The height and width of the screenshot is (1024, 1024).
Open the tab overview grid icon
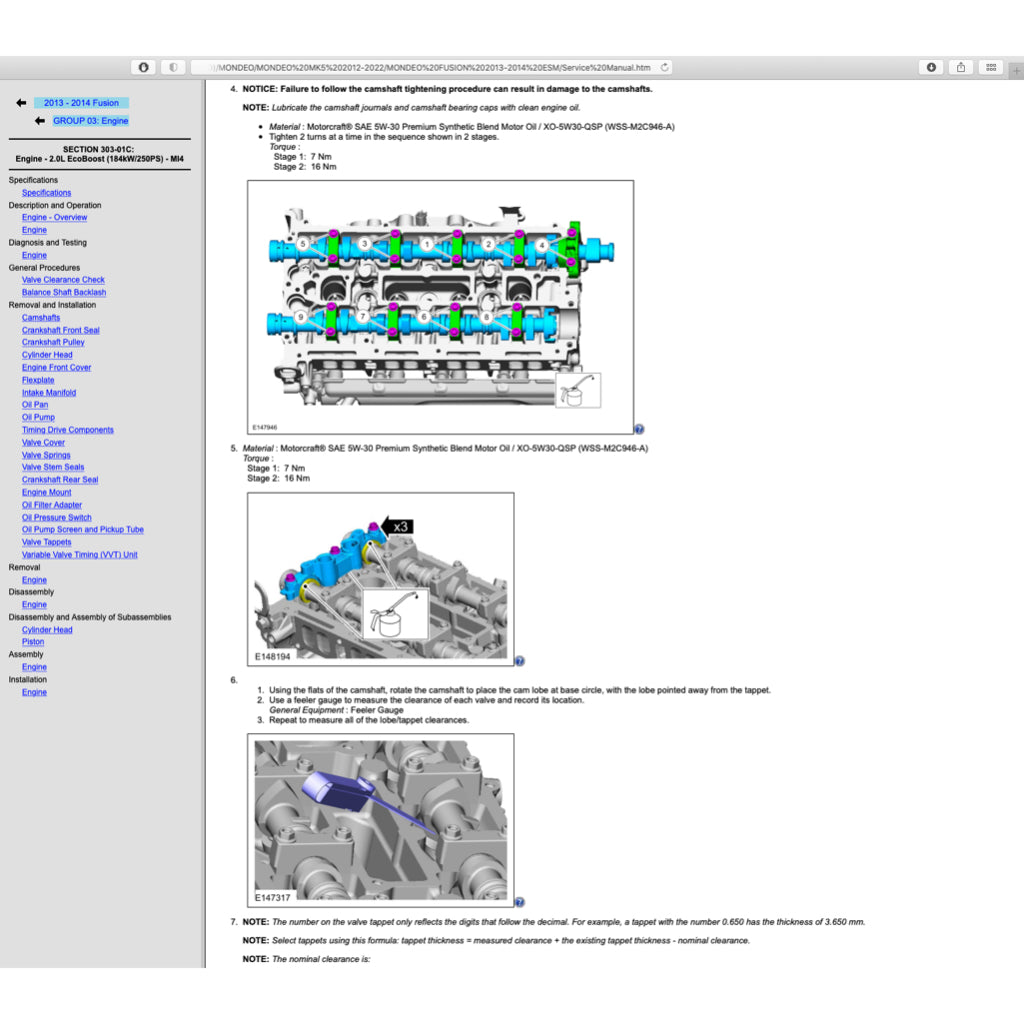[x=990, y=67]
